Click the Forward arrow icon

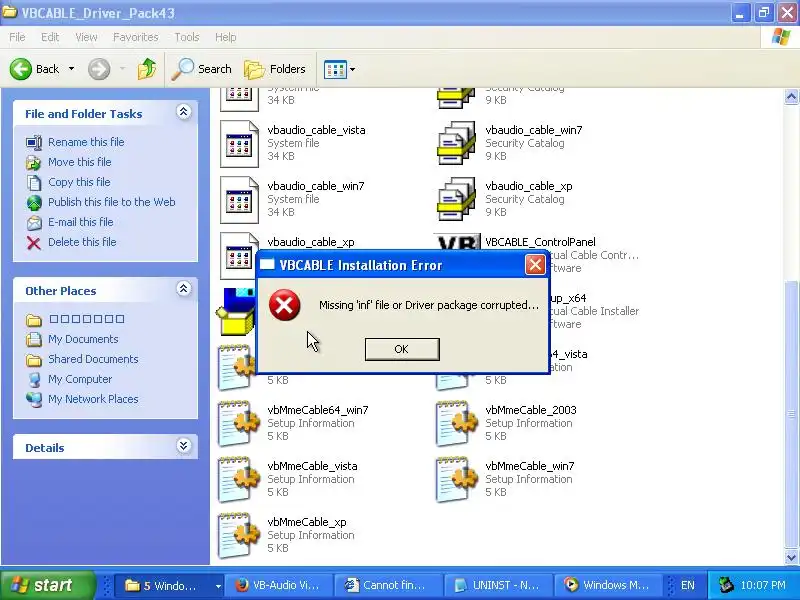(99, 69)
